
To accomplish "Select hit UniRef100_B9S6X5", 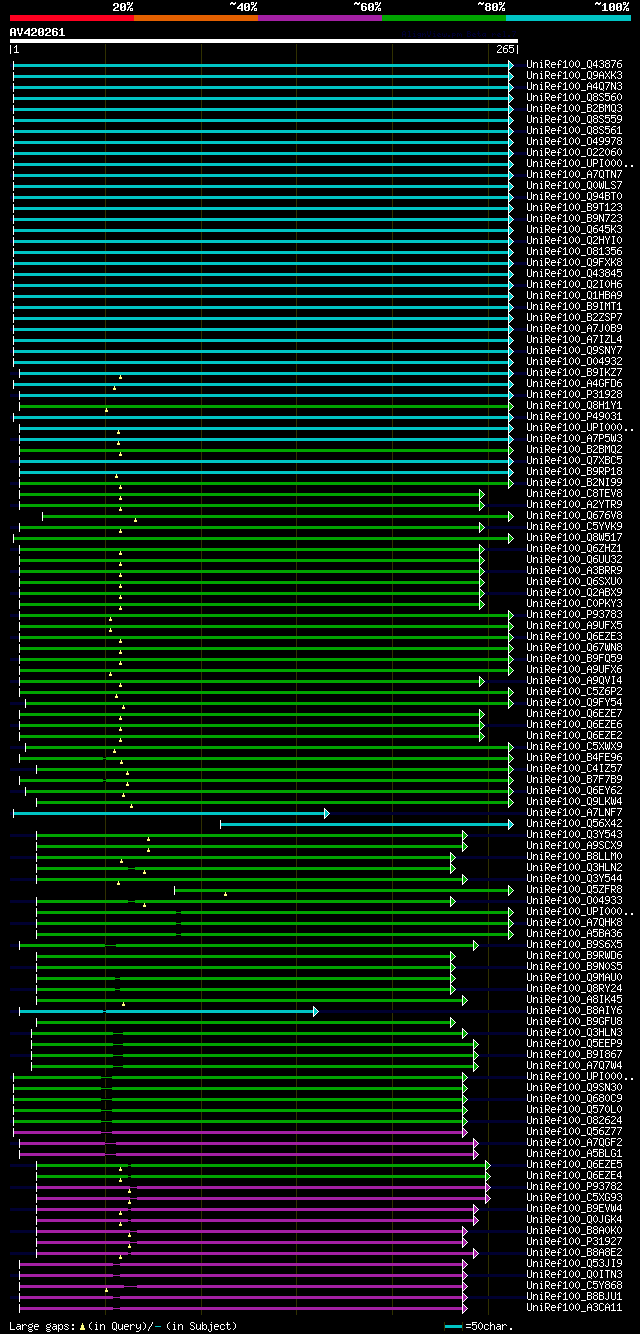I will point(574,945).
